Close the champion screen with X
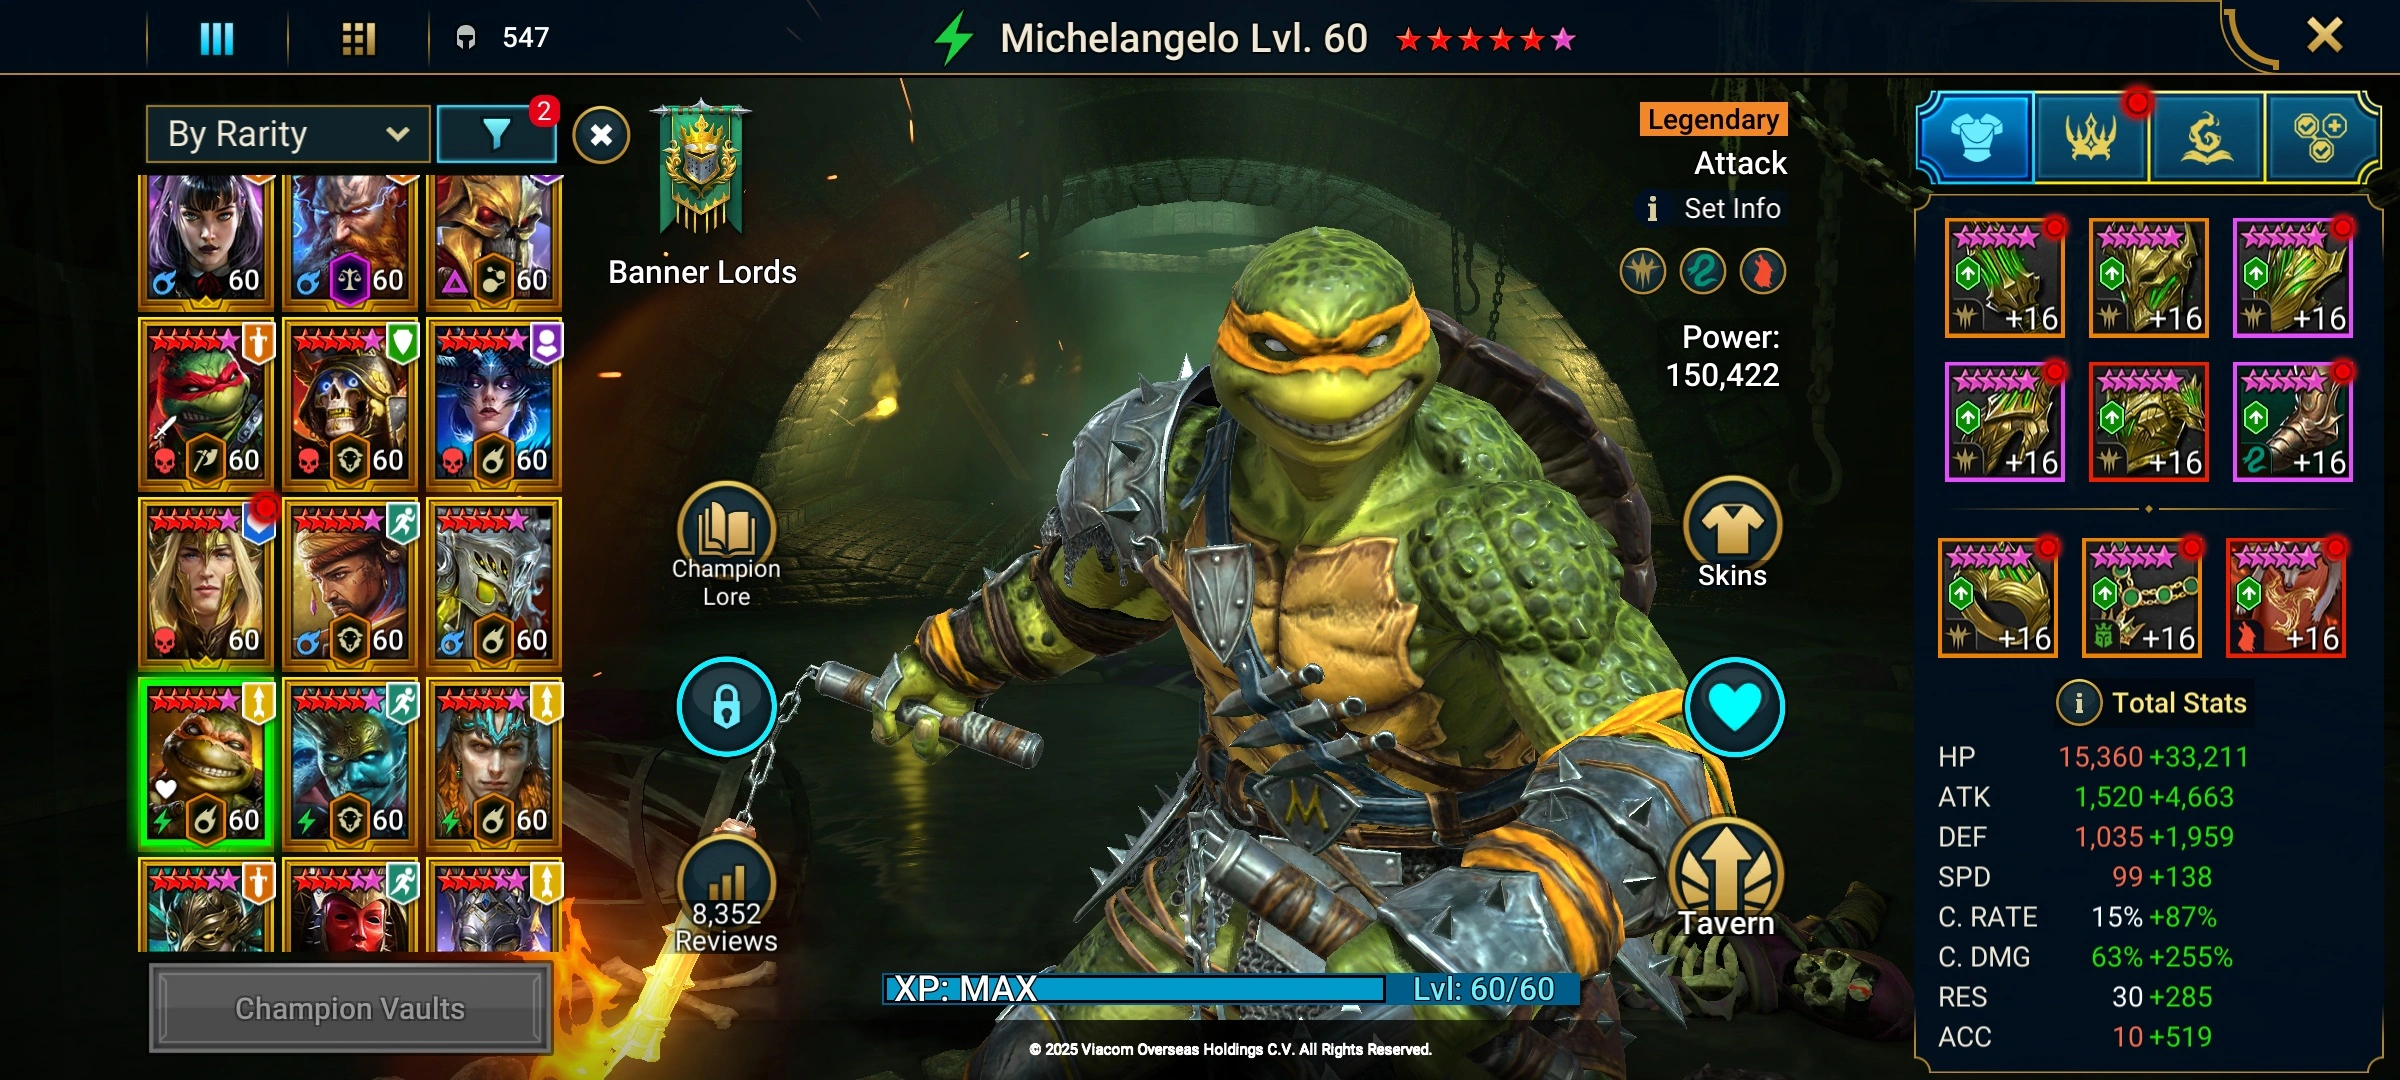The height and width of the screenshot is (1080, 2400). click(2324, 36)
